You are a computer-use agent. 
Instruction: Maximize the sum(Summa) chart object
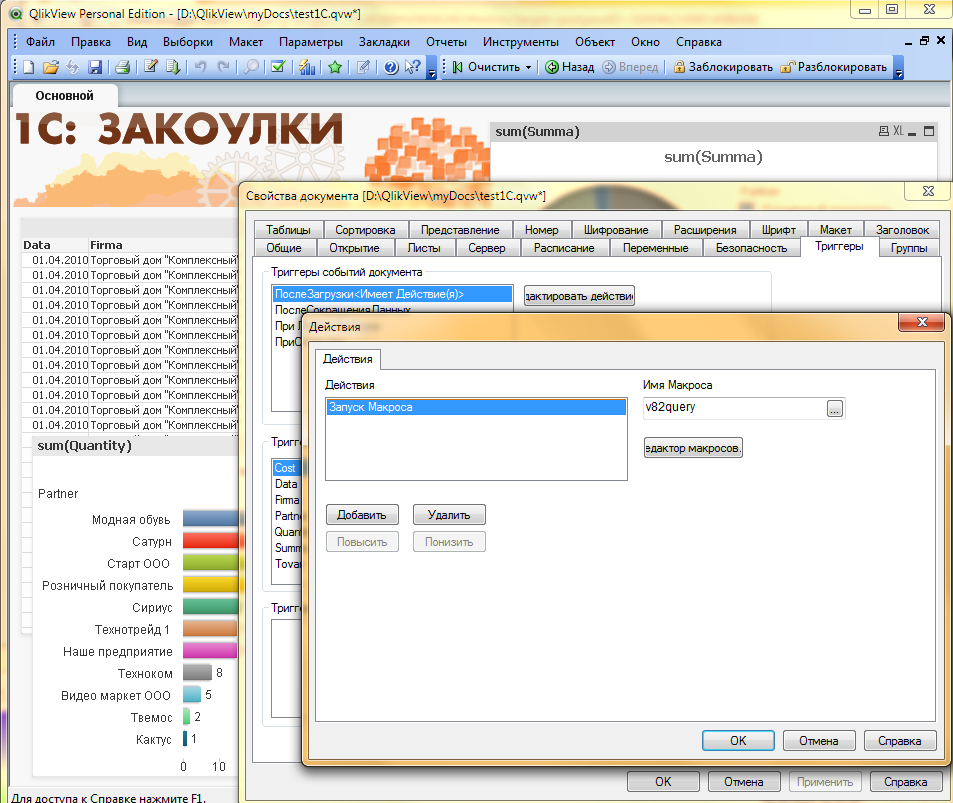click(x=929, y=131)
